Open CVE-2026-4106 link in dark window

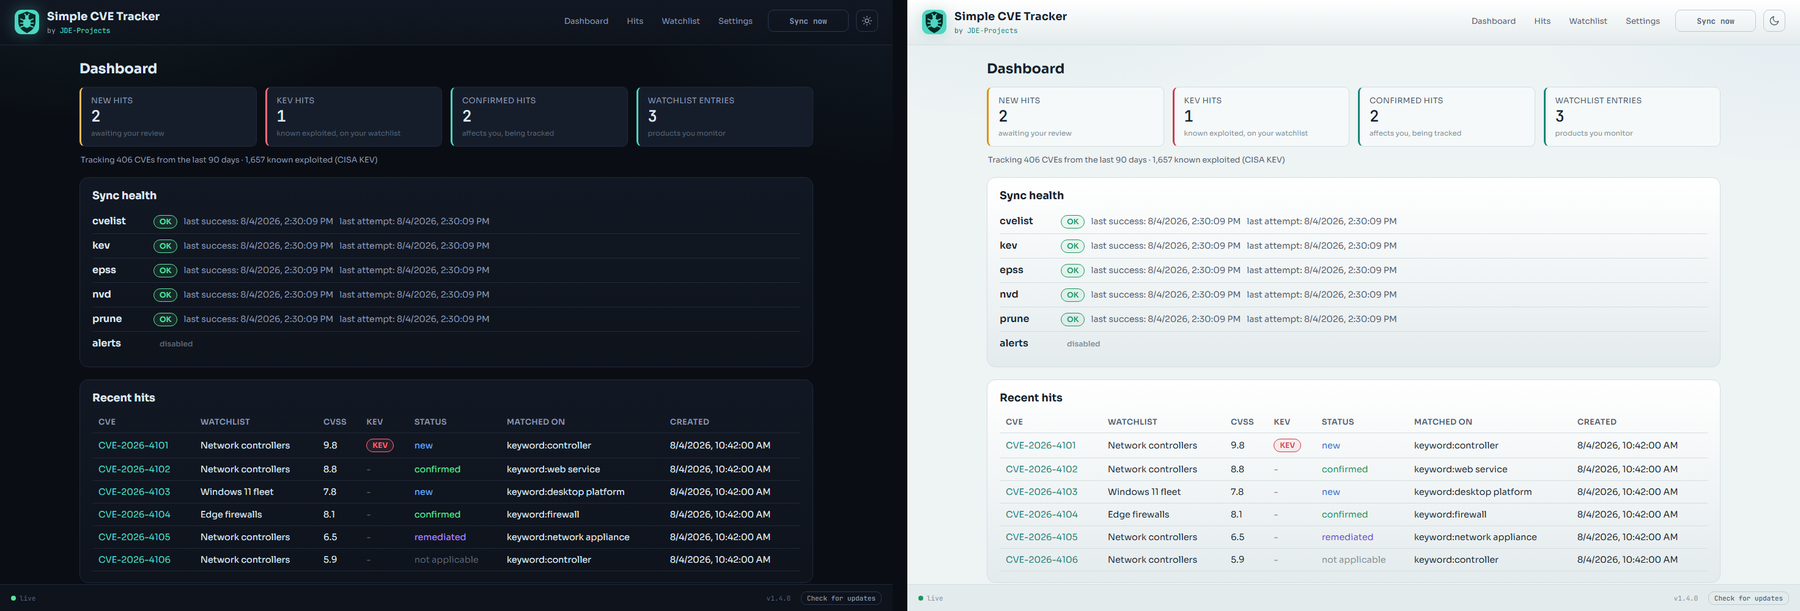(x=134, y=560)
